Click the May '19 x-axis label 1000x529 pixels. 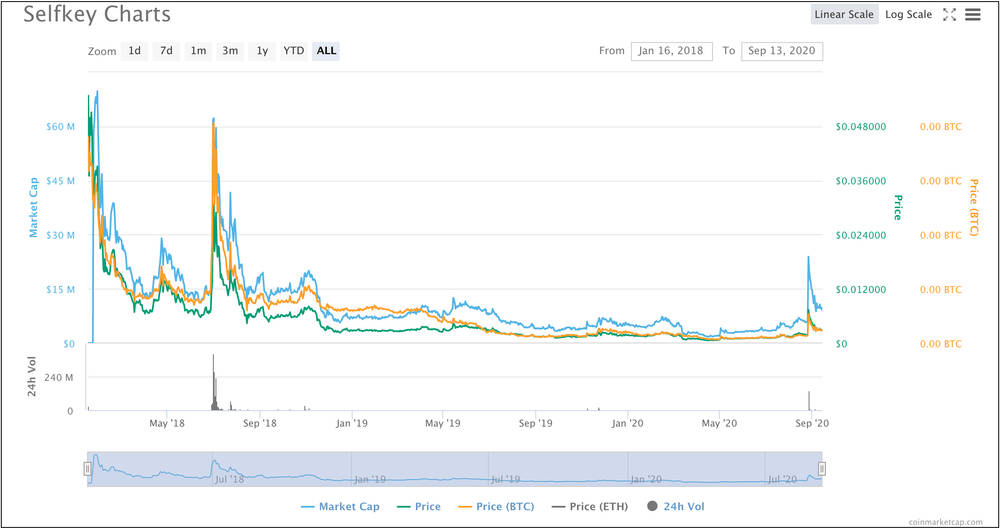pyautogui.click(x=443, y=422)
